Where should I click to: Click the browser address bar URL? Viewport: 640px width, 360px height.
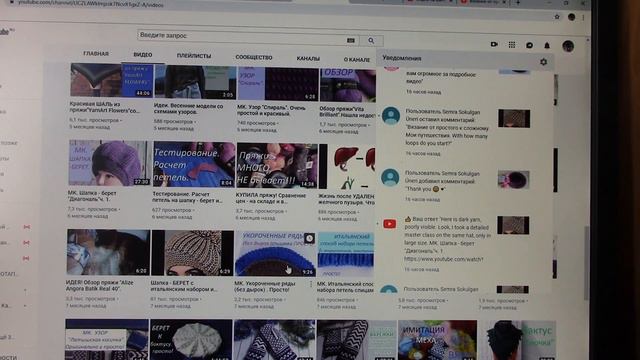(x=91, y=4)
